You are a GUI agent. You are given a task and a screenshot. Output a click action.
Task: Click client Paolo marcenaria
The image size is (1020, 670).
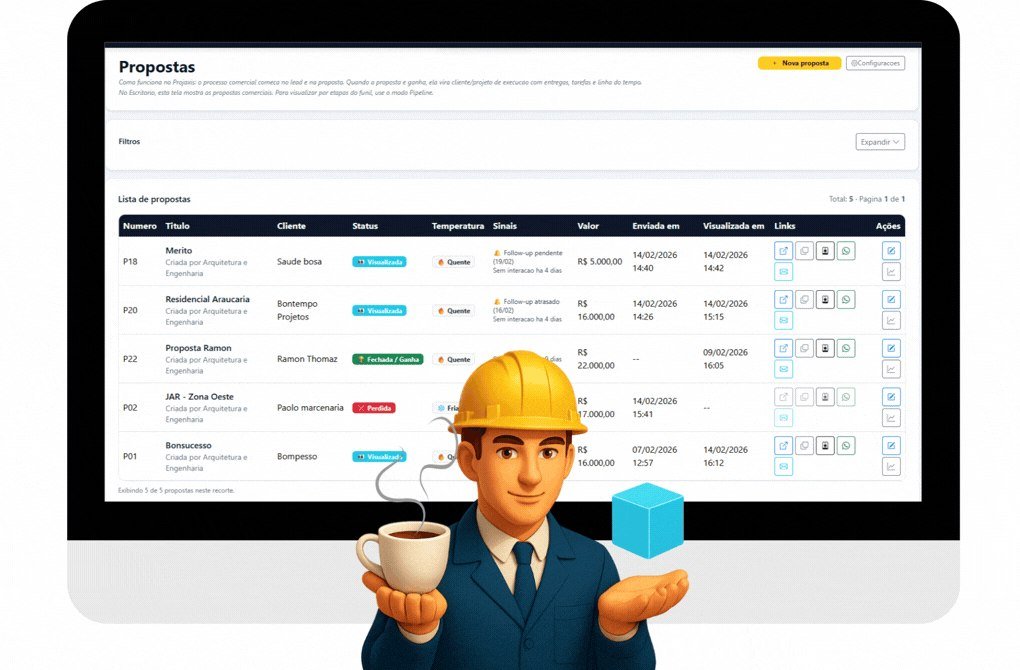click(310, 408)
